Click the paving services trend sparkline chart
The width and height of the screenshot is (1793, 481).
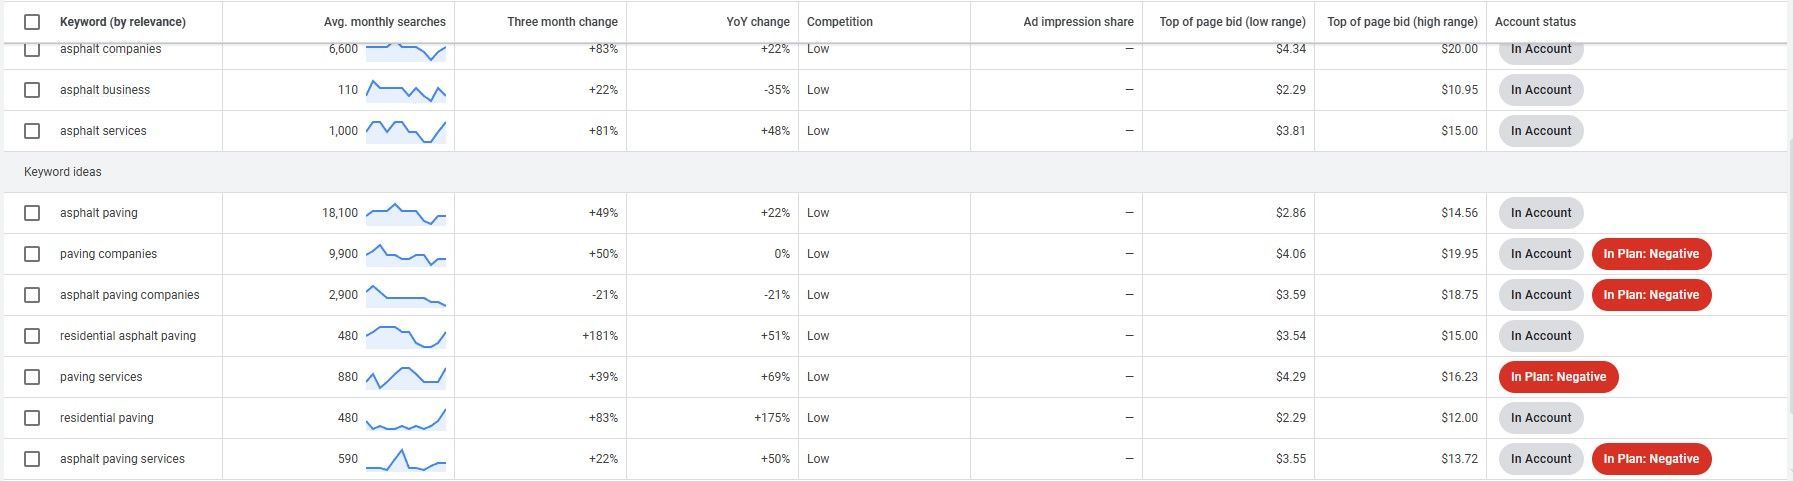tap(406, 377)
